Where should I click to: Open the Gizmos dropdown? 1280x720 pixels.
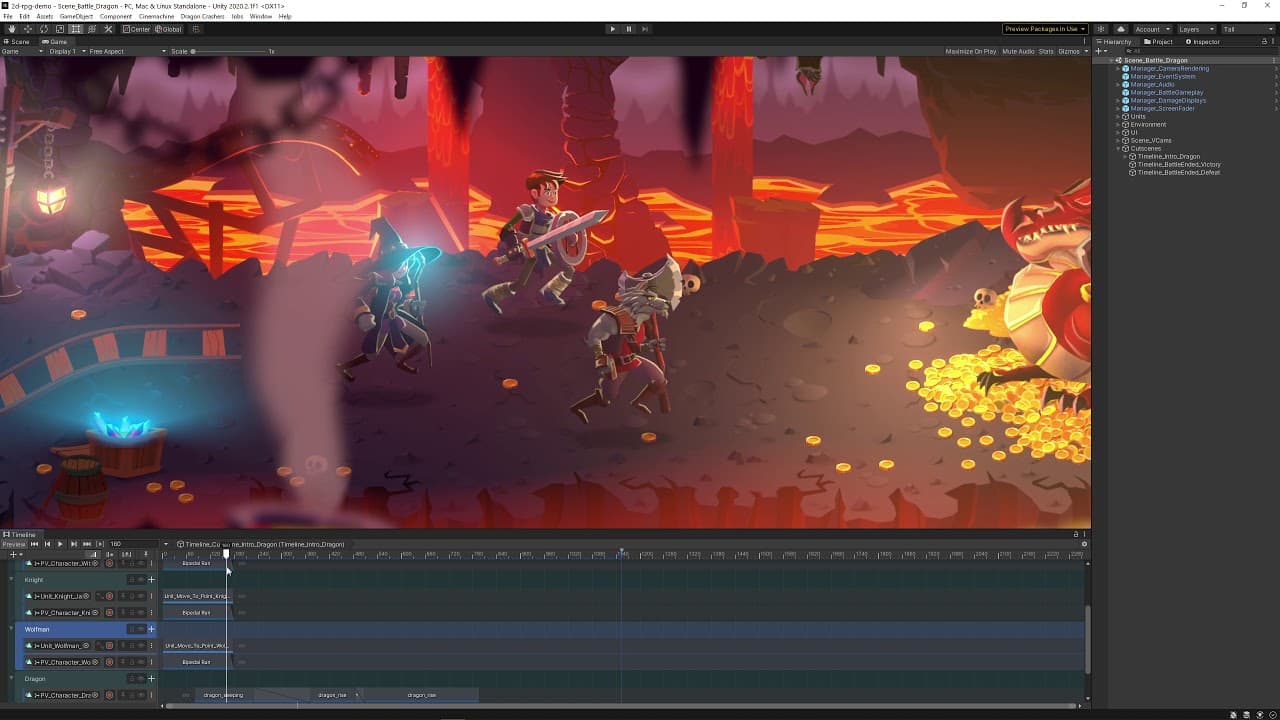click(x=1073, y=51)
